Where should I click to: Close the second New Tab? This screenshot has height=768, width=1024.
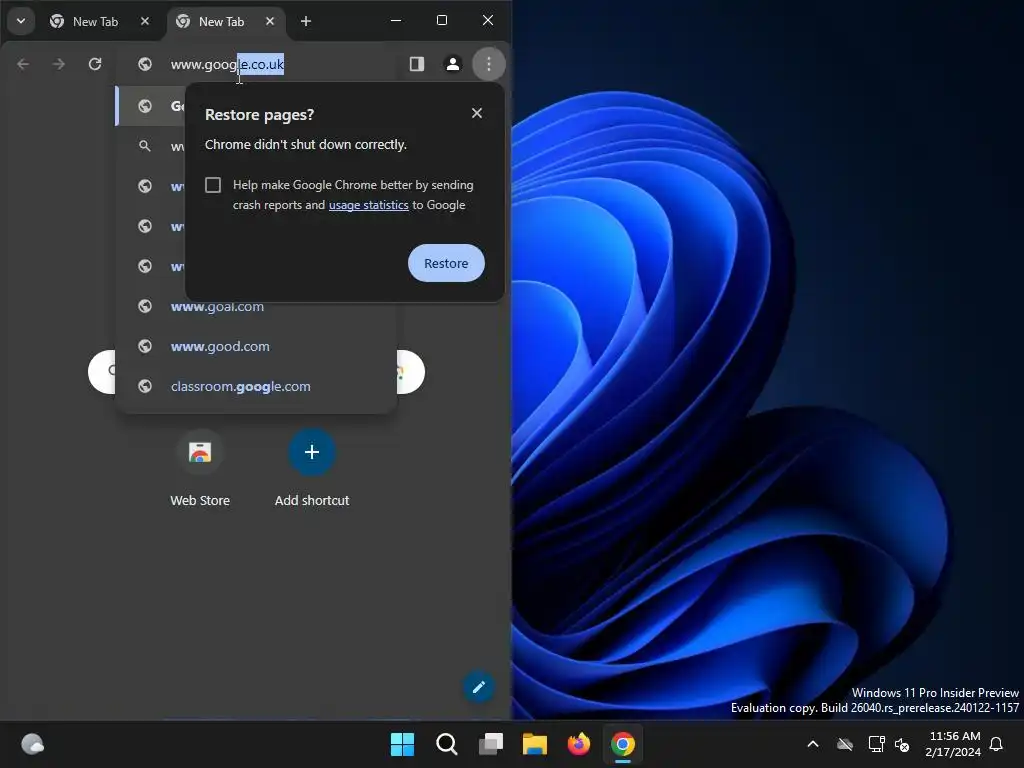(270, 22)
